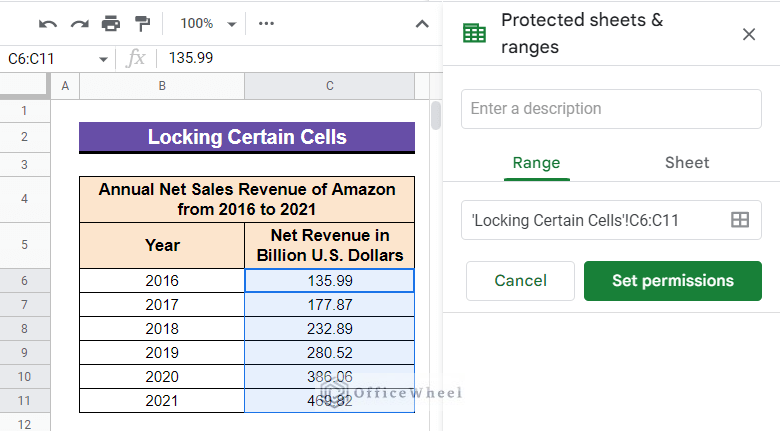Click cell containing 232.89
The height and width of the screenshot is (431, 780).
329,328
